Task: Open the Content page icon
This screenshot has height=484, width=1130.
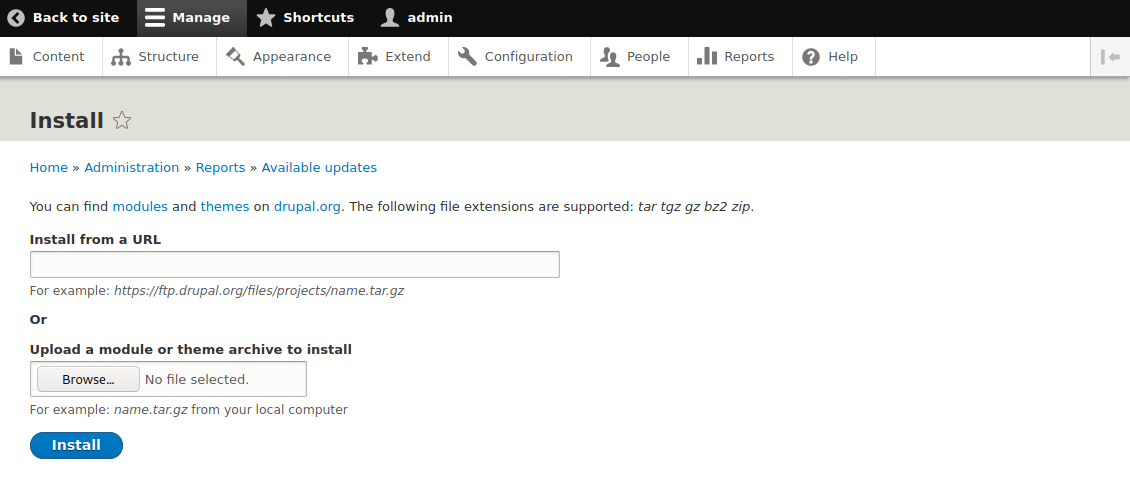Action: (x=16, y=56)
